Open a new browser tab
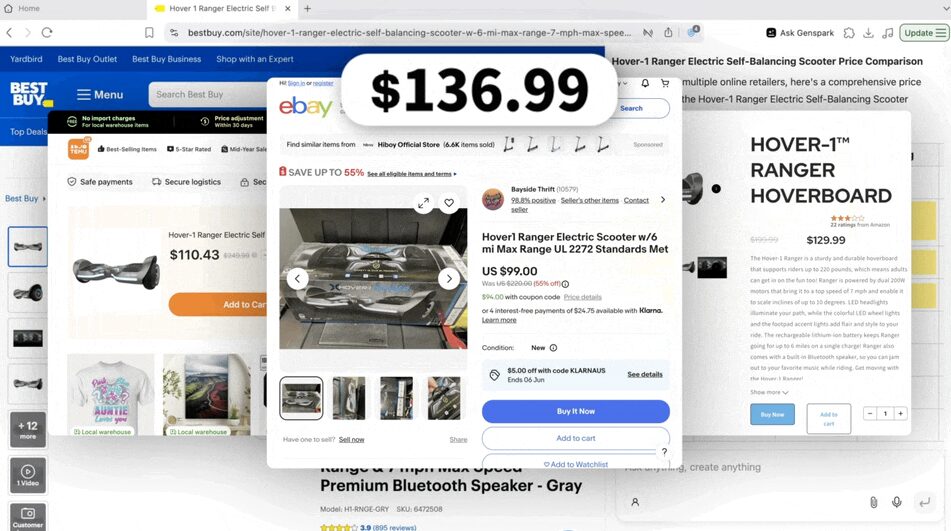The image size is (951, 531). click(307, 8)
